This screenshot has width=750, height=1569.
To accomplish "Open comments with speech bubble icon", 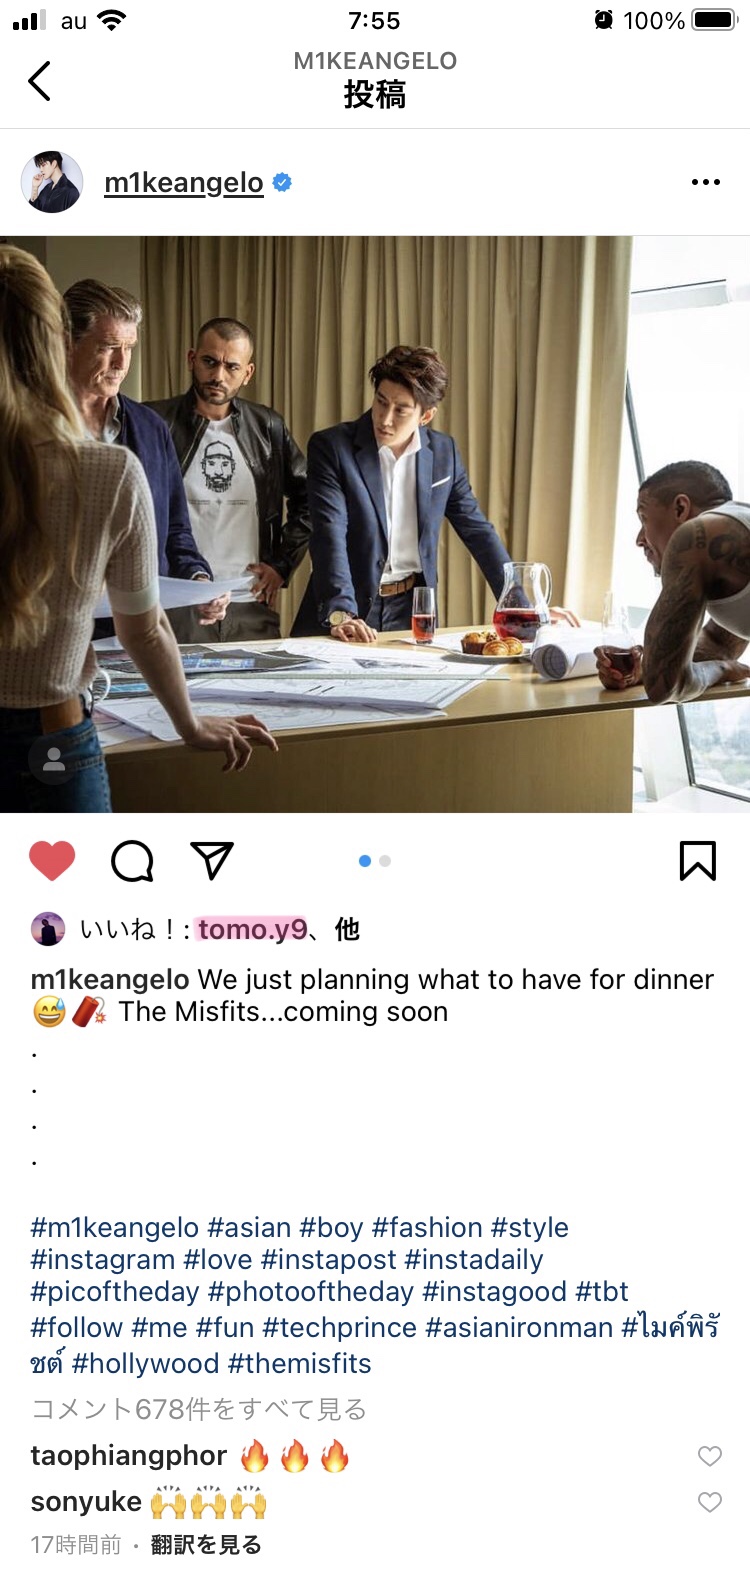I will pyautogui.click(x=132, y=861).
